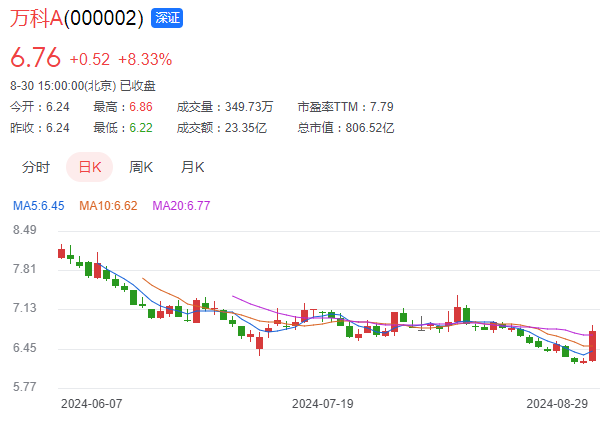Click the 8.49 y-axis label
This screenshot has height=427, width=616.
[24, 230]
